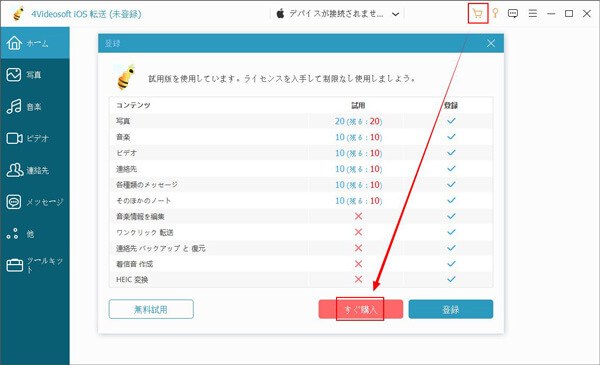This screenshot has width=600, height=365.
Task: Select the 写真 row label in table
Action: point(123,121)
